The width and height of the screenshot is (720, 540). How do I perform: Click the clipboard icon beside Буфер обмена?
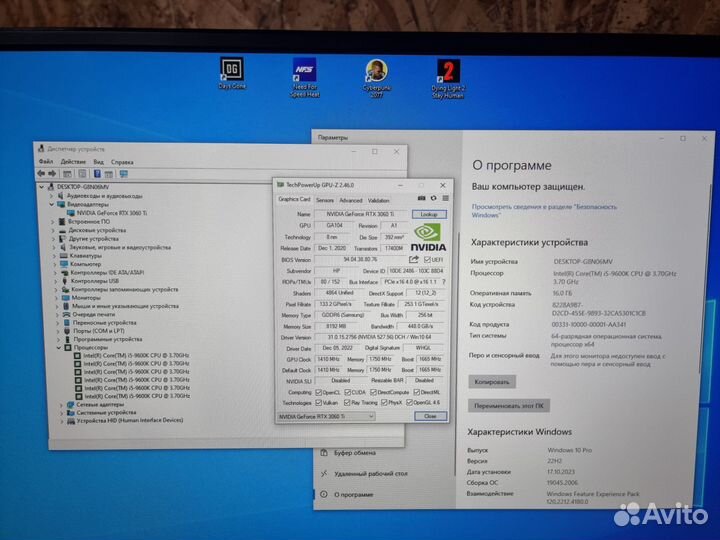tap(324, 453)
